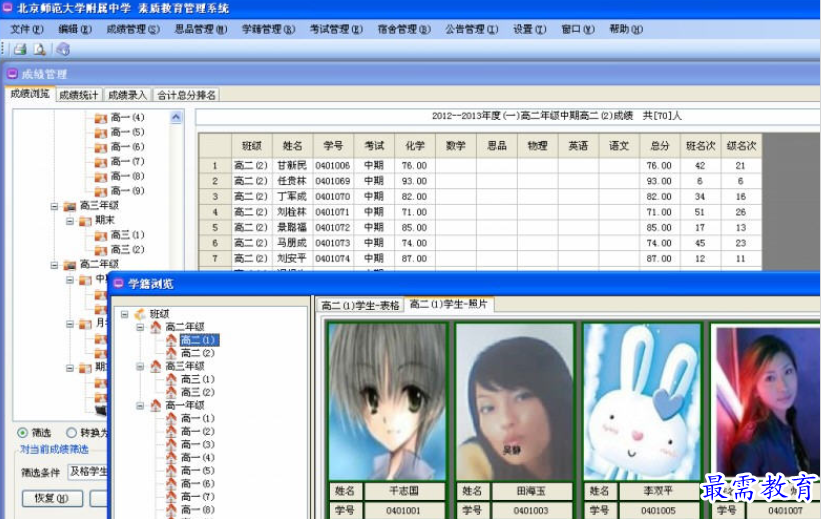Viewport: 824px width, 519px height.
Task: Select the 高二 (1) tree item in 学籍浏览
Action: 198,340
